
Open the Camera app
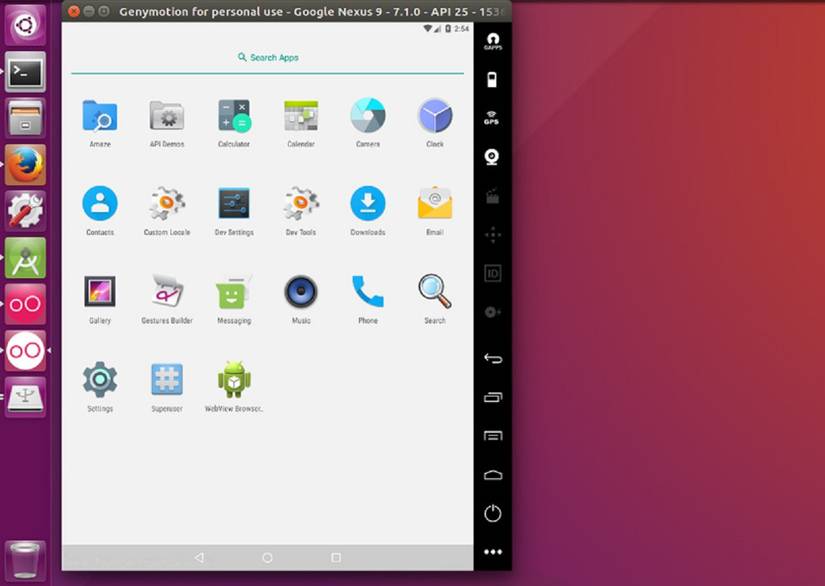(x=367, y=115)
